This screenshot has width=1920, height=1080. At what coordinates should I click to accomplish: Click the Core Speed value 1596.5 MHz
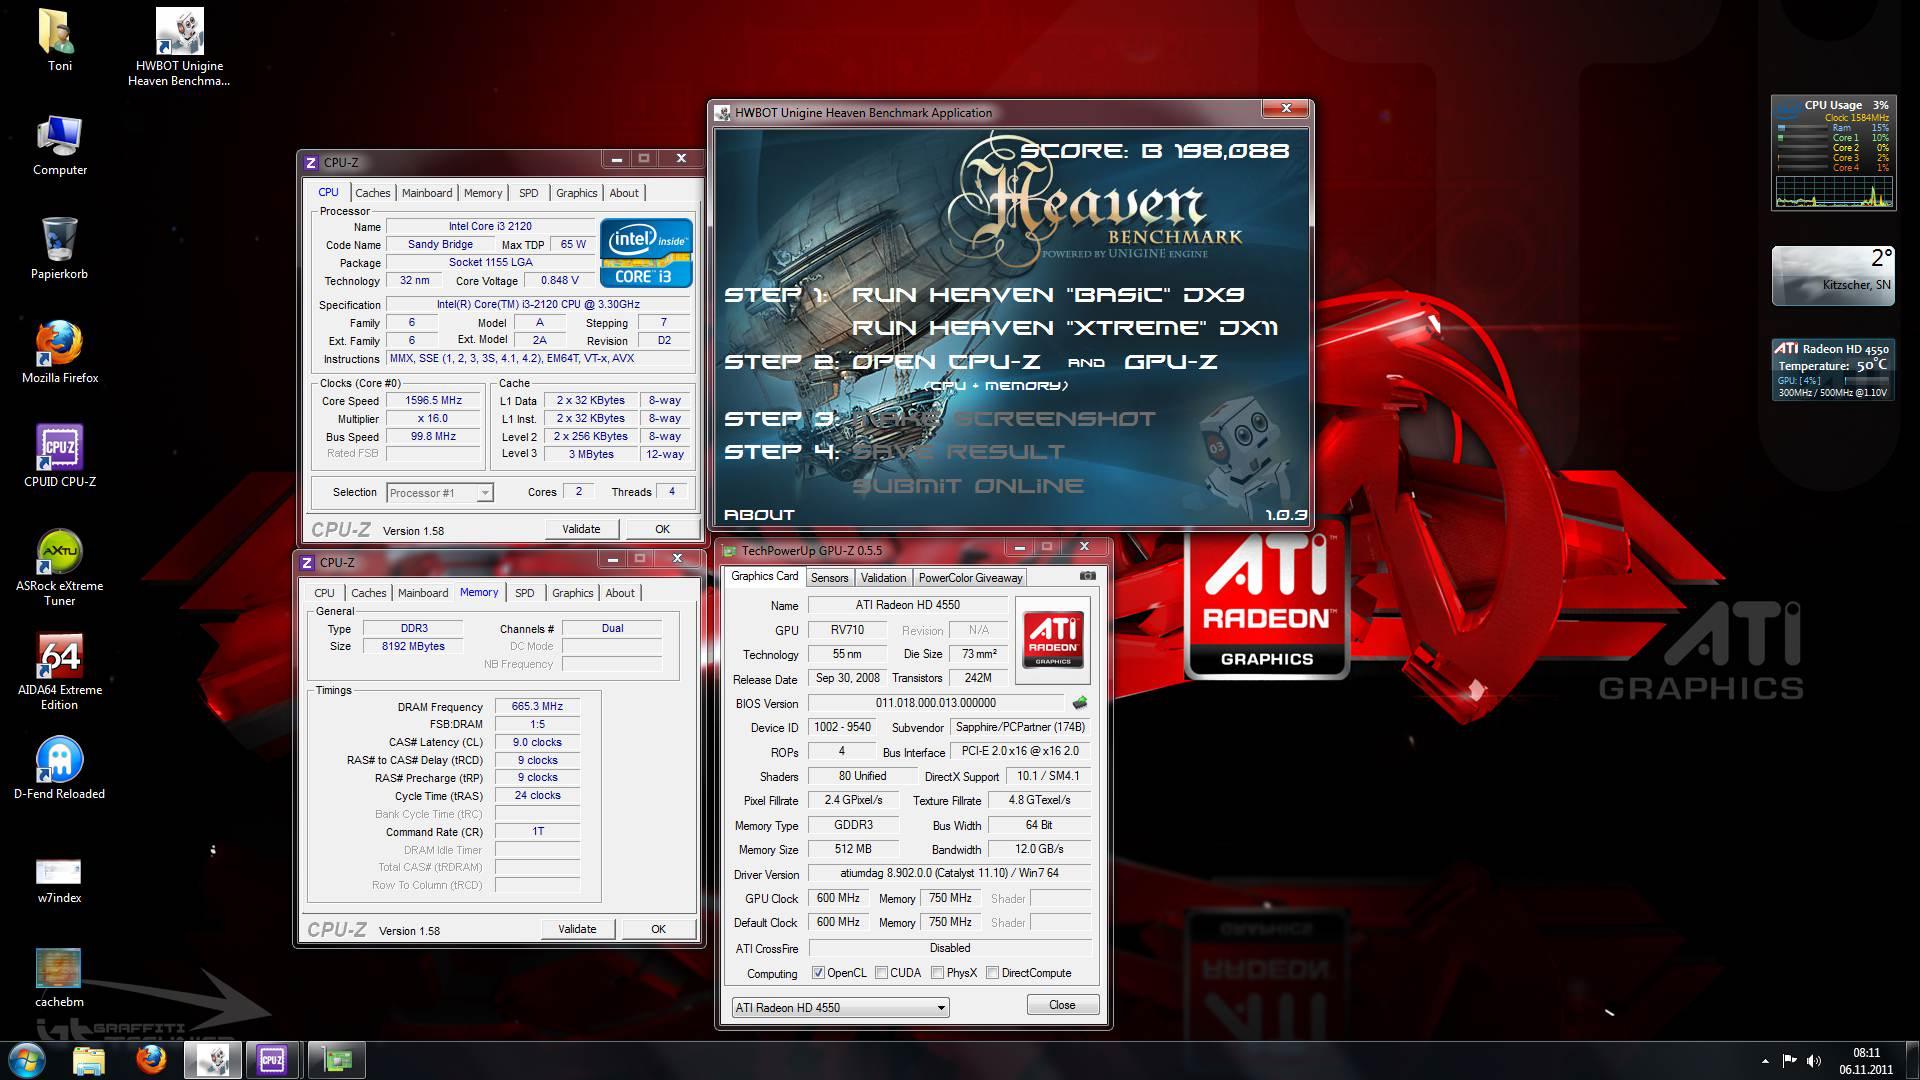pyautogui.click(x=433, y=401)
